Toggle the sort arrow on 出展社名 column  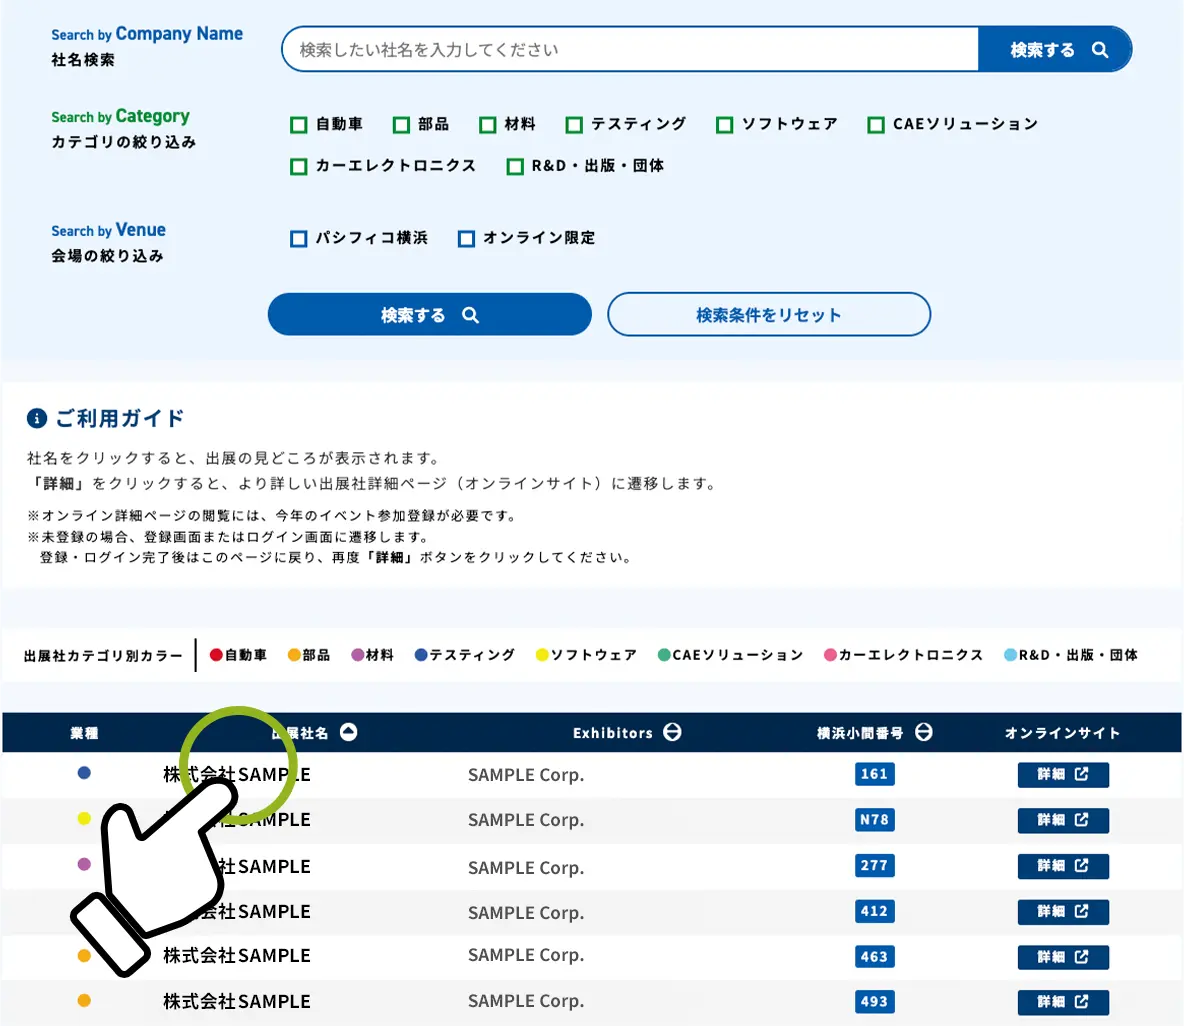347,732
